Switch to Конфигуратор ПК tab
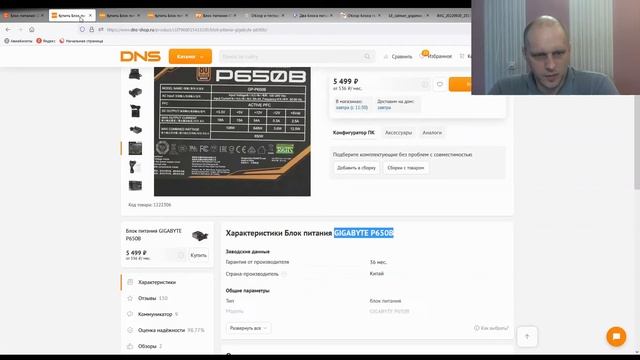This screenshot has width=640, height=360. click(x=353, y=133)
